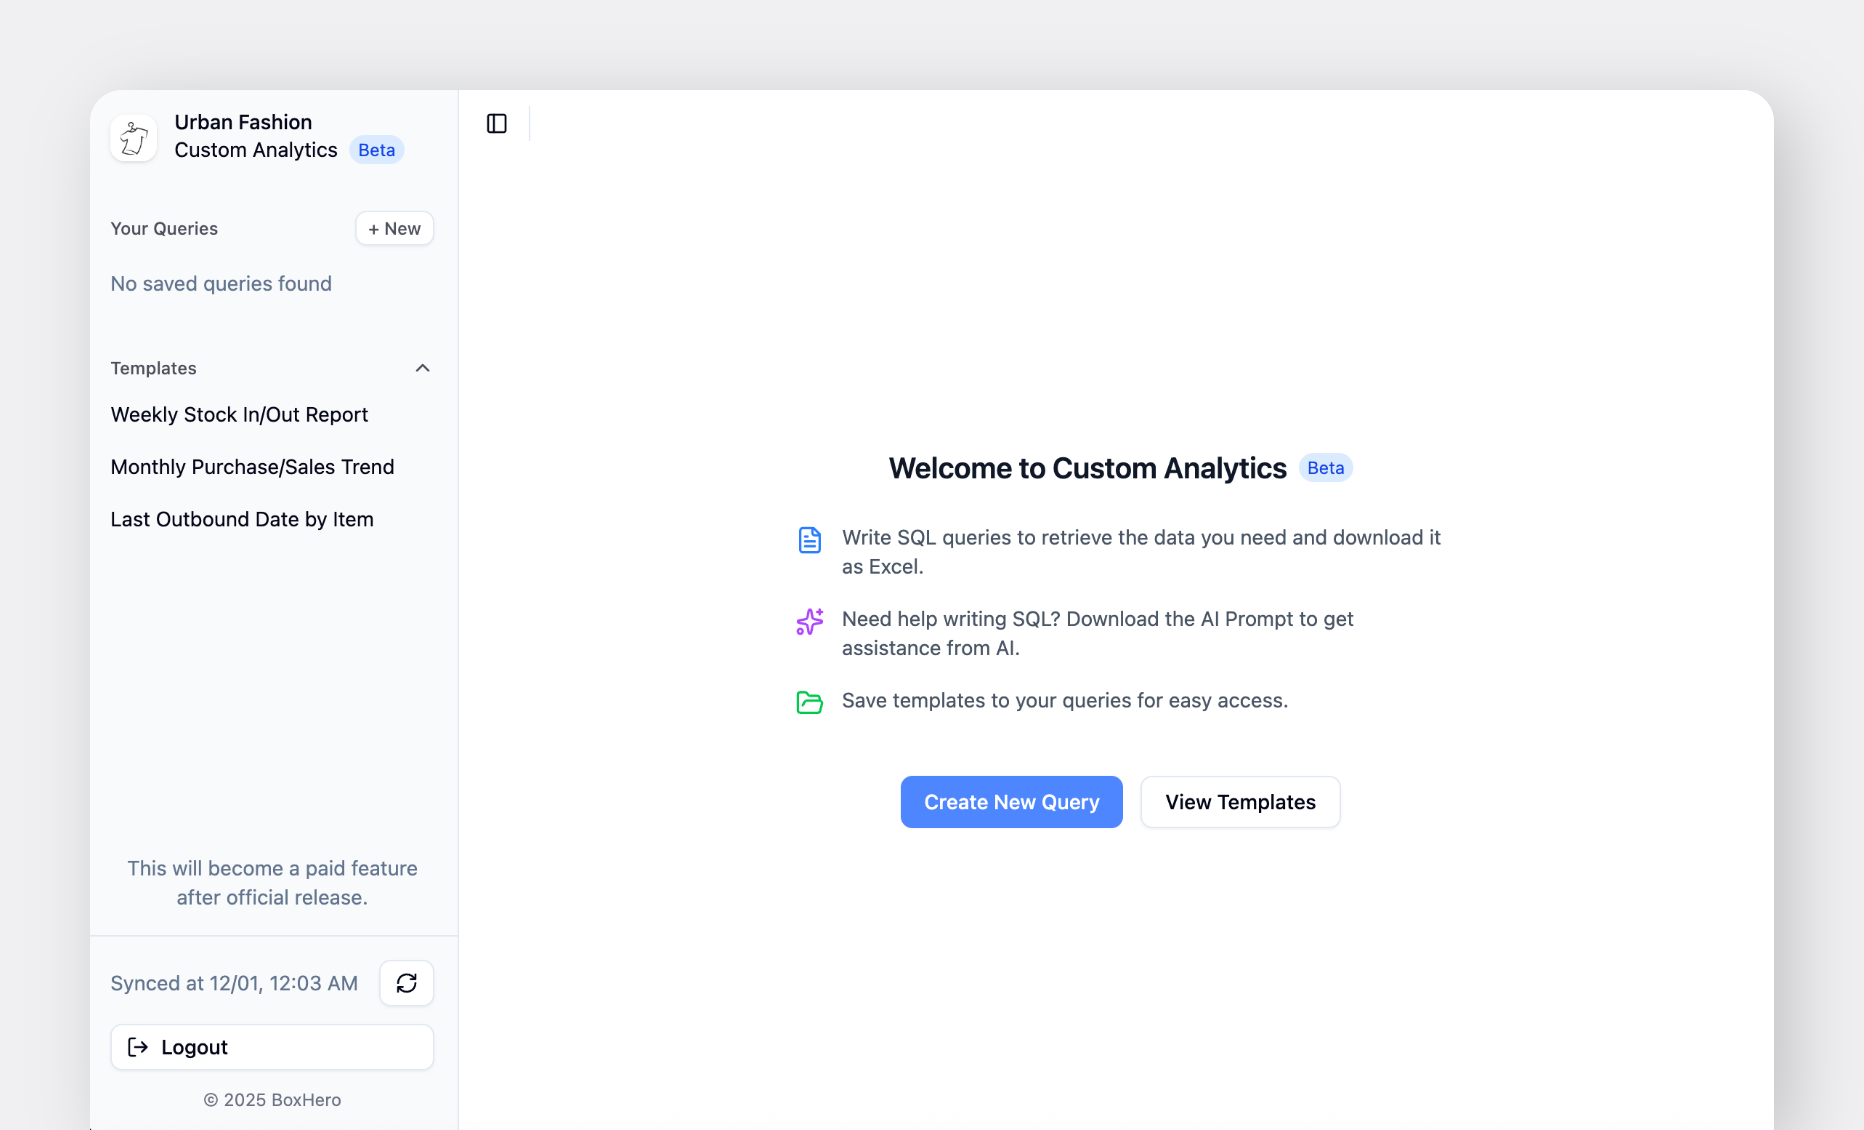Viewport: 1864px width, 1130px height.
Task: Open the Monthly Purchase/Sales Trend template
Action: tap(252, 466)
